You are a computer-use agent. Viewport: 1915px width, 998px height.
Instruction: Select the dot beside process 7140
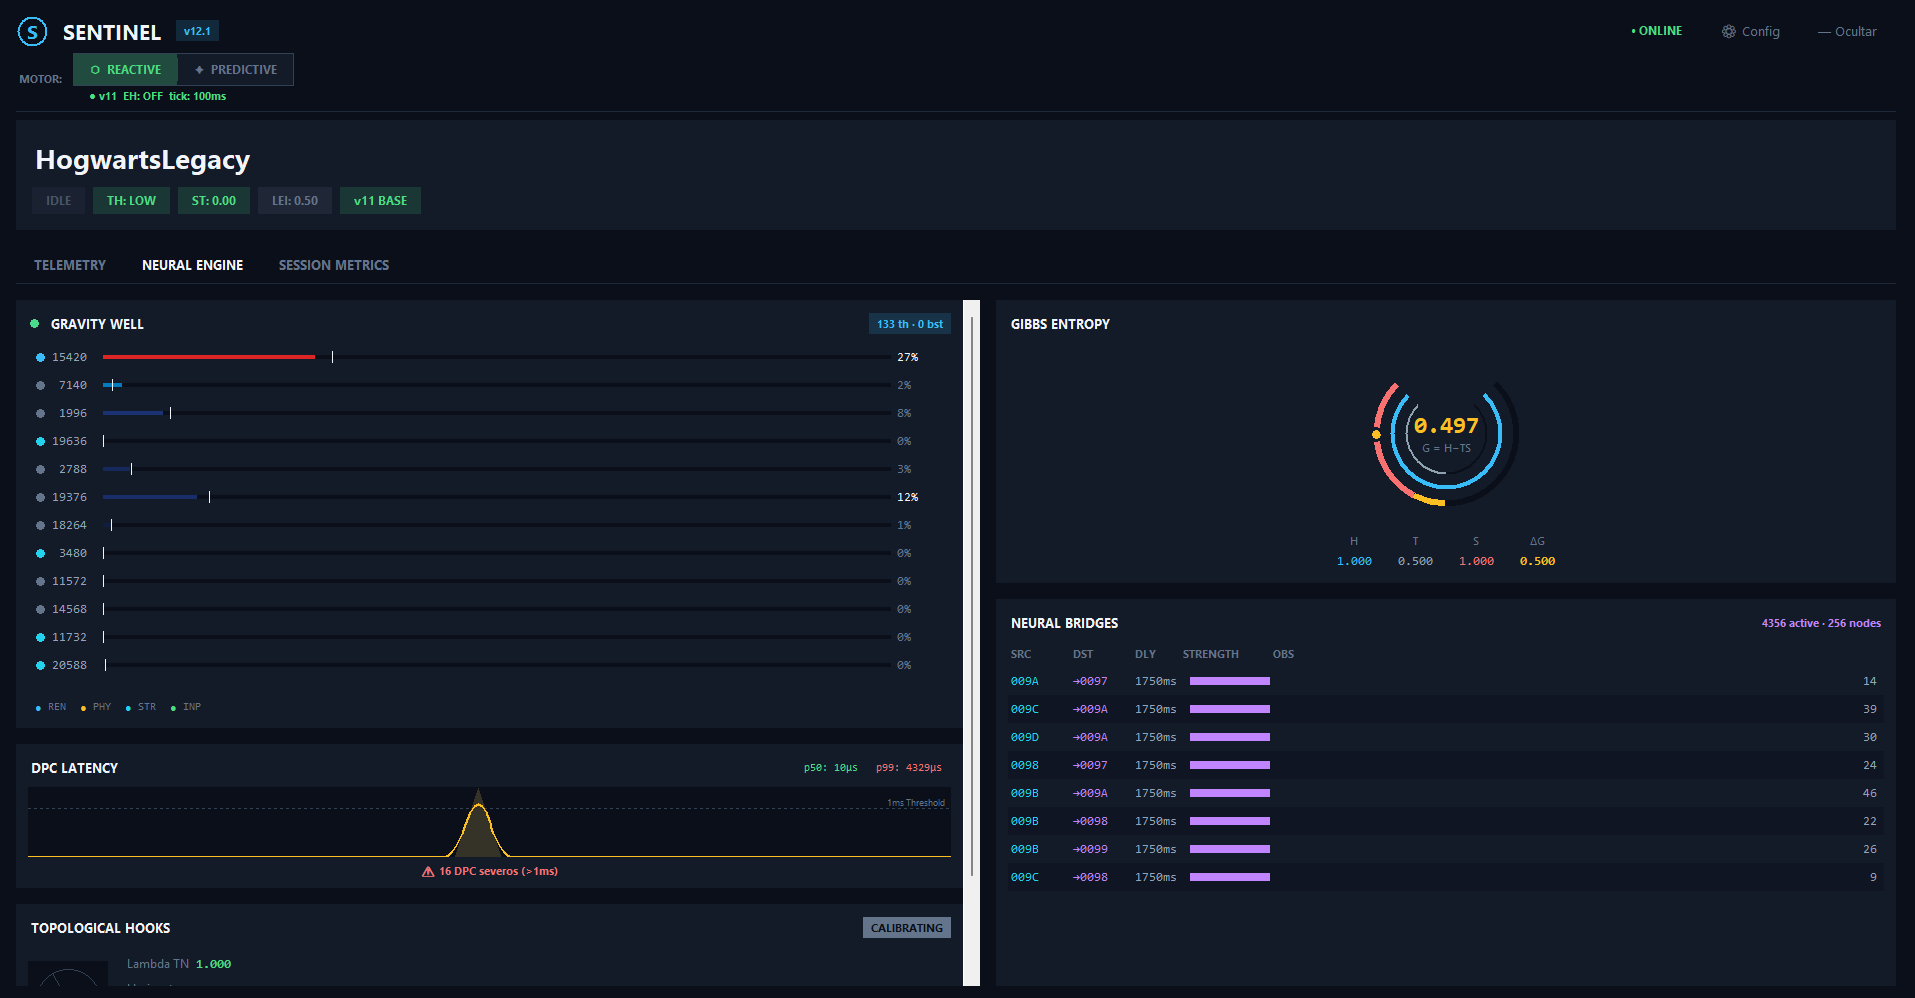point(41,385)
